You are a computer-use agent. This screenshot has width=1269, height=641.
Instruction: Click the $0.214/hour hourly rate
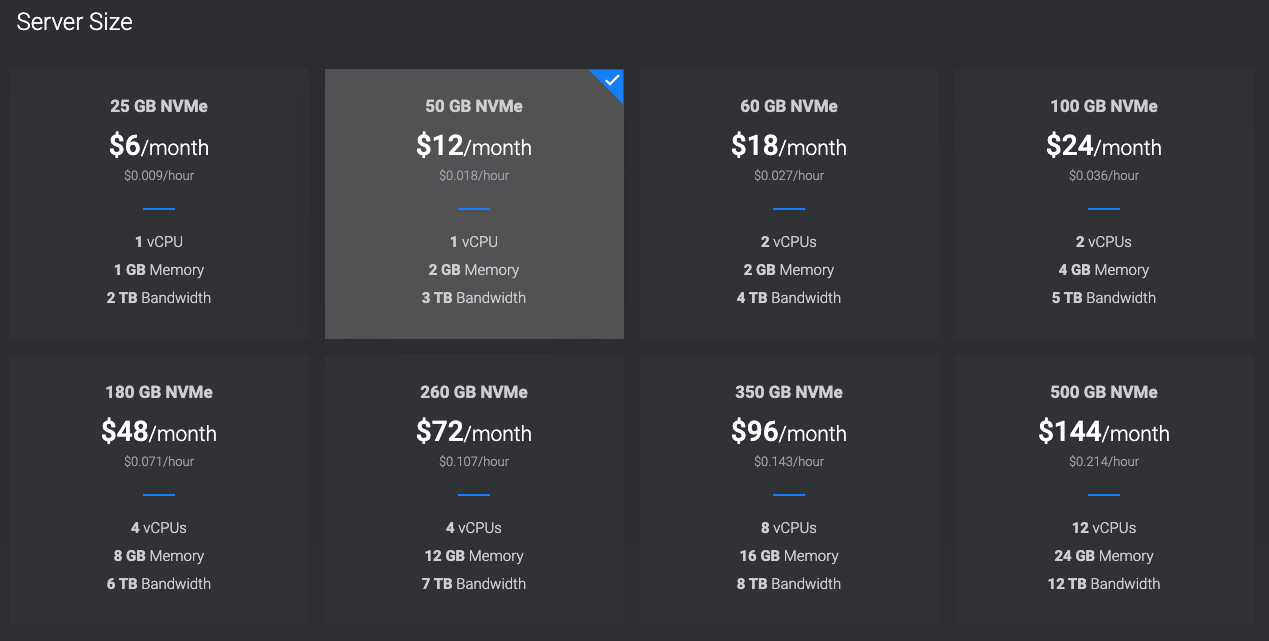click(x=1104, y=462)
